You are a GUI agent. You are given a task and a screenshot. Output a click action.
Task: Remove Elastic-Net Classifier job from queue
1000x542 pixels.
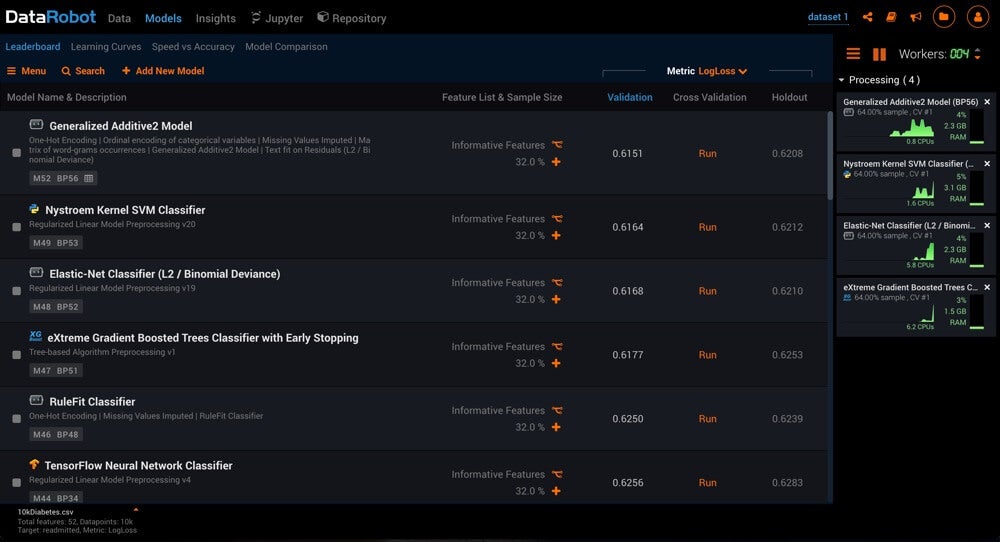(x=987, y=226)
